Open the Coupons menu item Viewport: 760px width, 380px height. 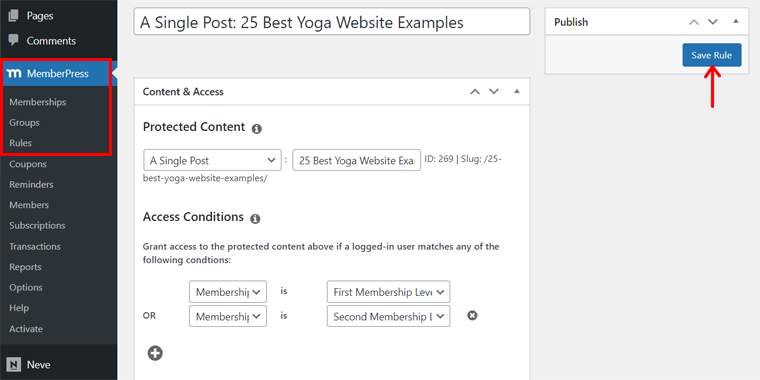(x=28, y=164)
